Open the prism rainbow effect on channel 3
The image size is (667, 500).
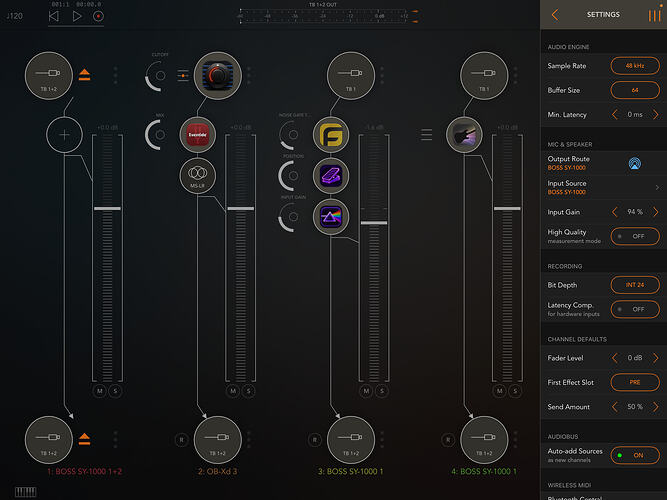[331, 217]
